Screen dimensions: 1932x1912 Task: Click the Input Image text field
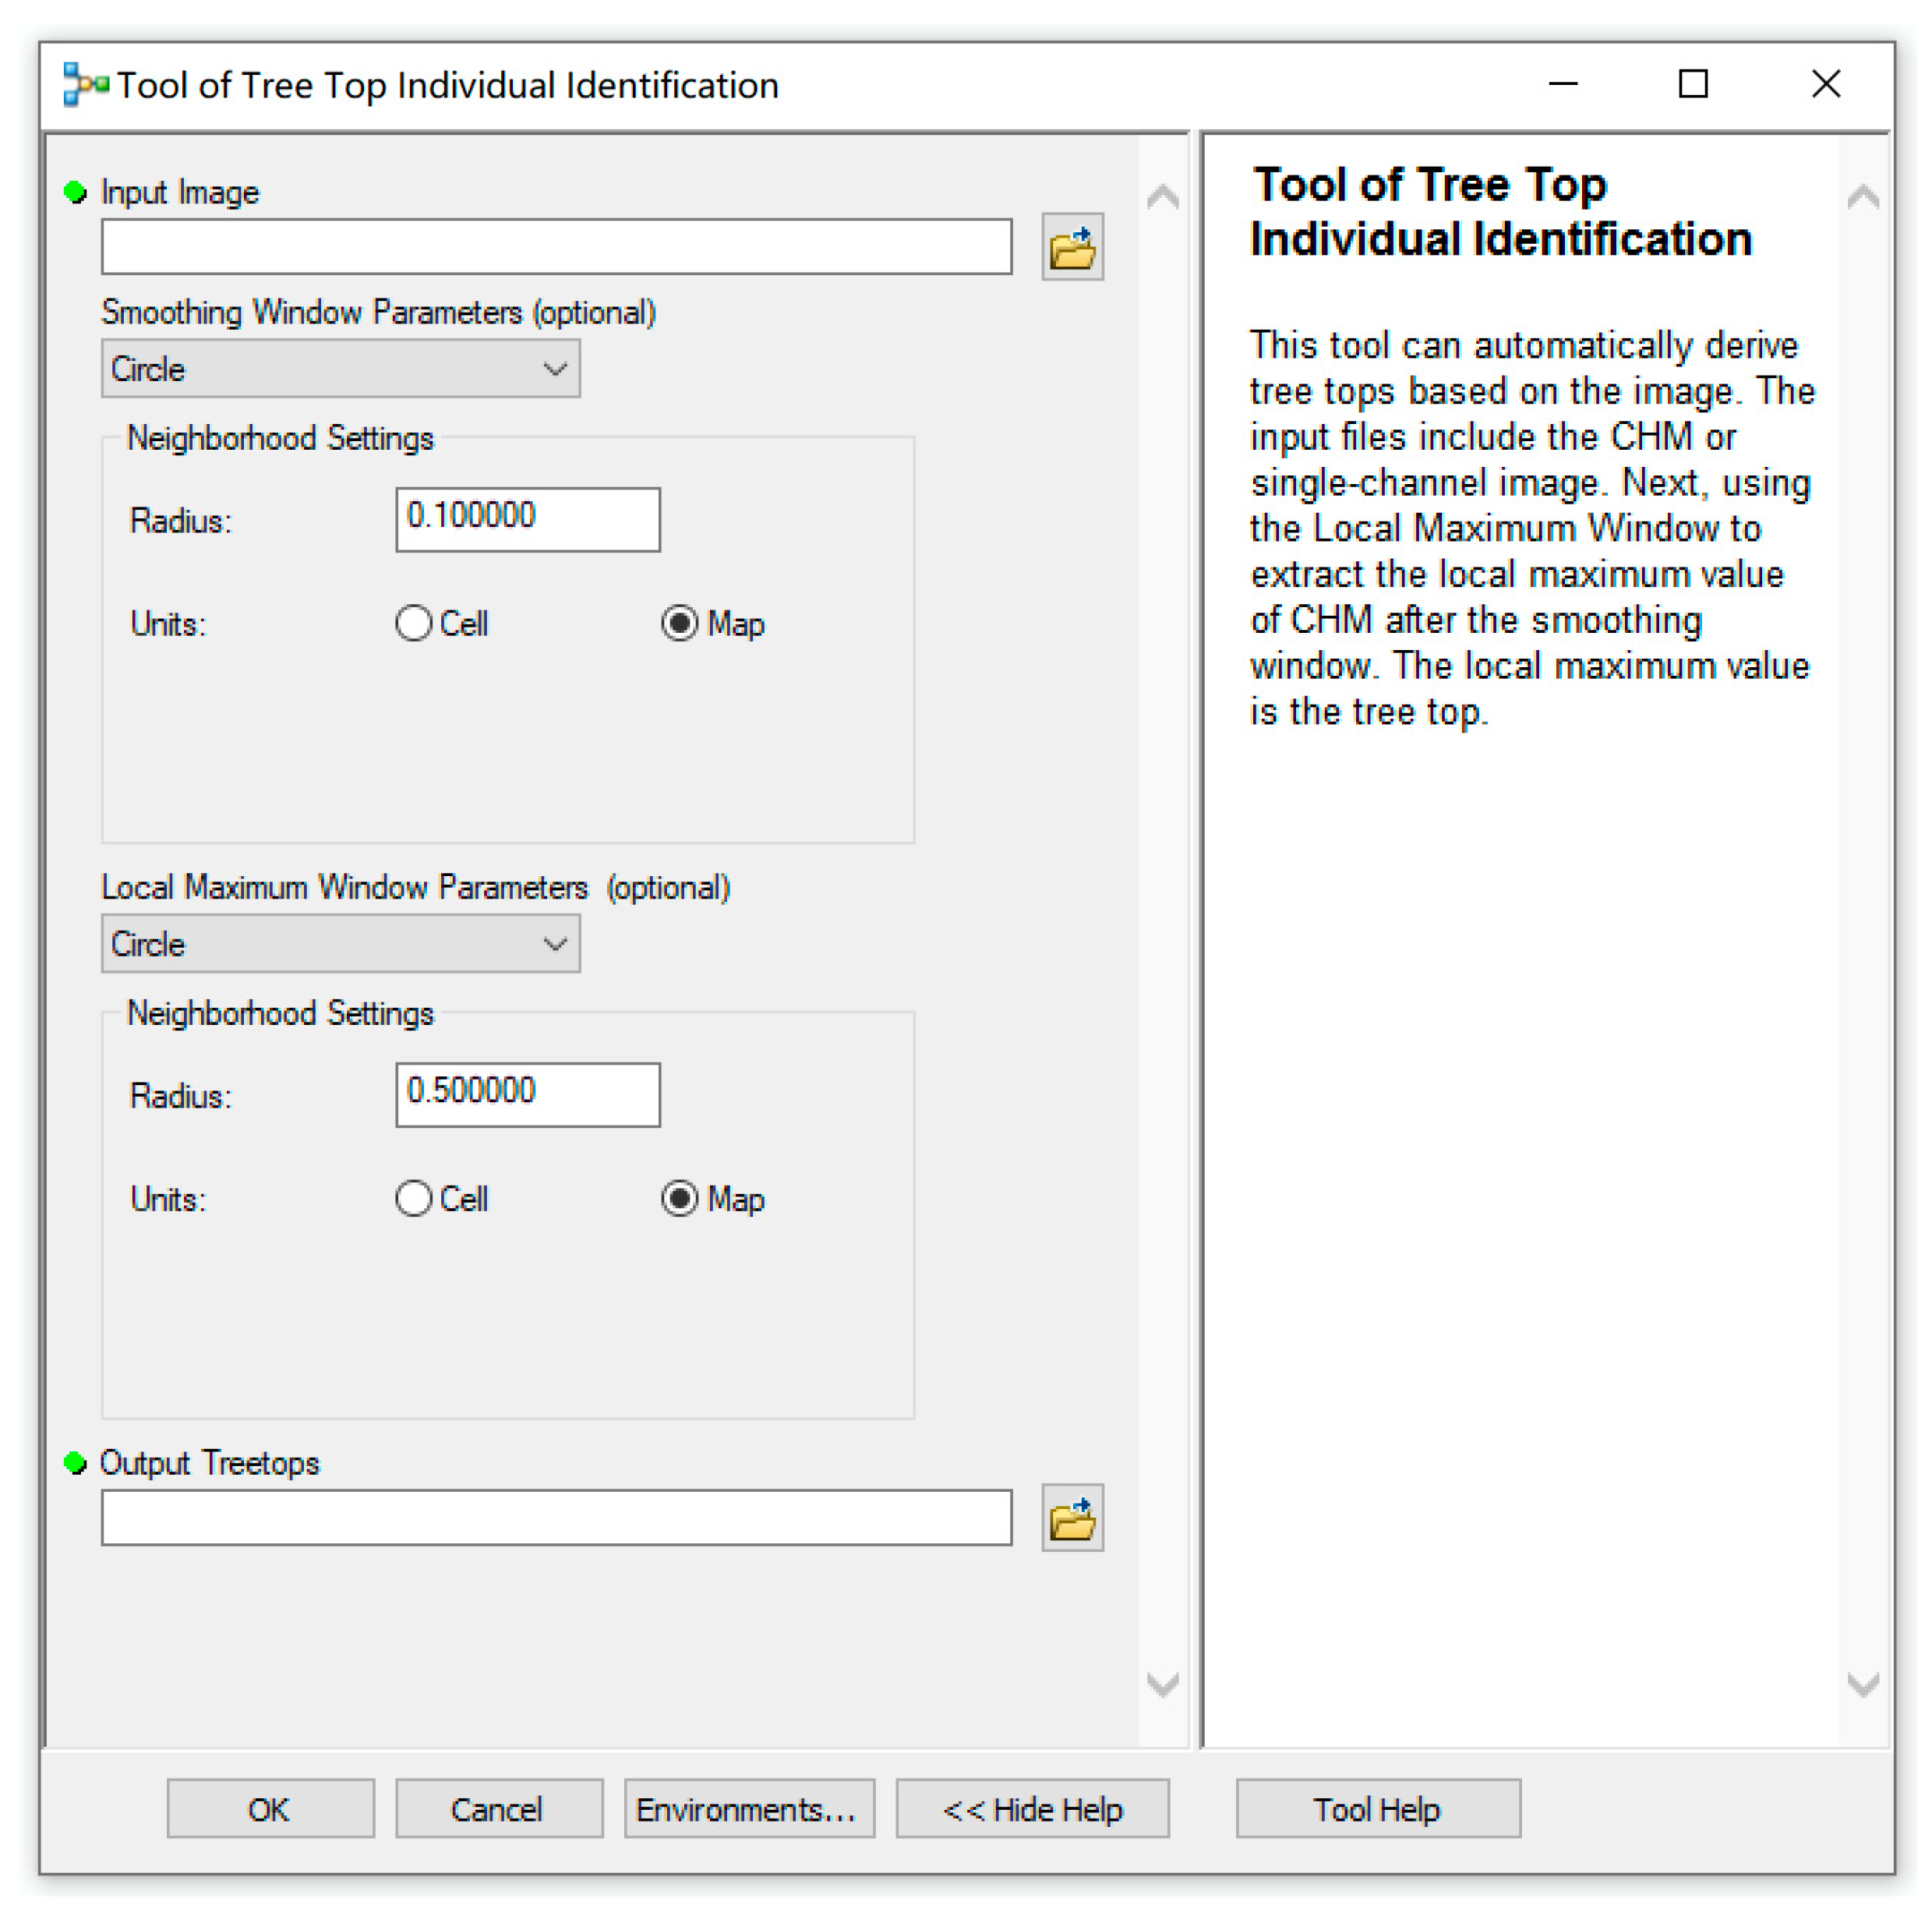556,247
